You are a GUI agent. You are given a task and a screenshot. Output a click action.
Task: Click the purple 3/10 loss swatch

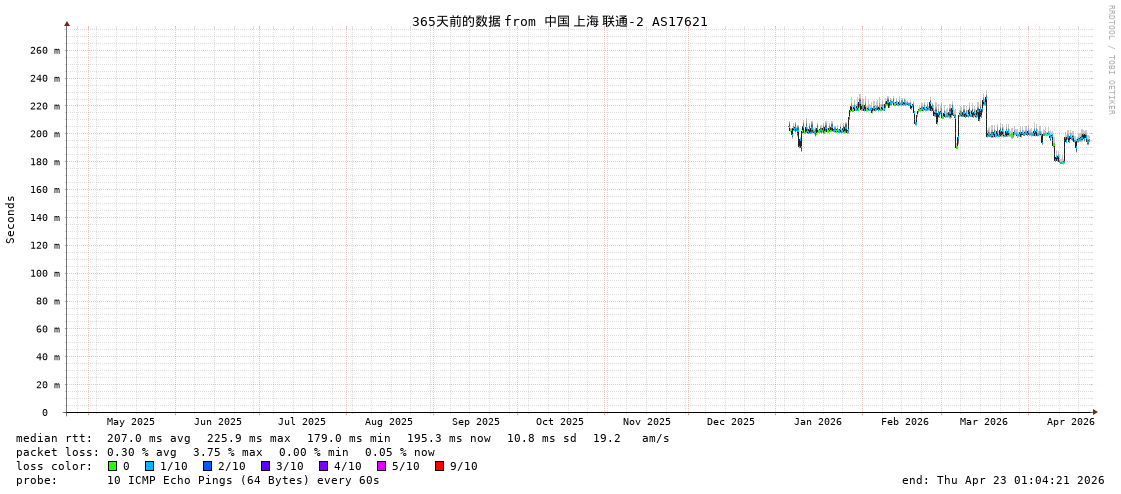click(x=265, y=466)
